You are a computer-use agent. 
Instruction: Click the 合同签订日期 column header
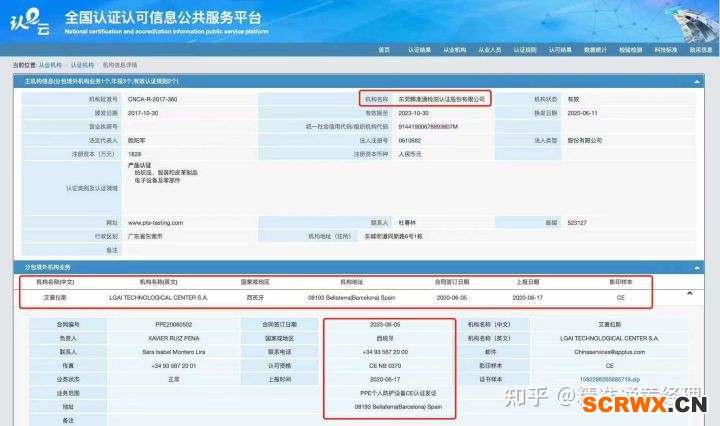(x=452, y=282)
